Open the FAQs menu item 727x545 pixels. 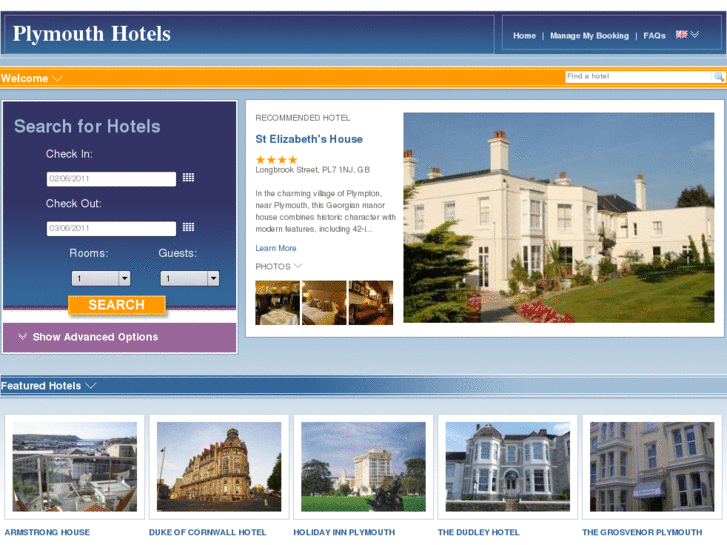coord(654,36)
